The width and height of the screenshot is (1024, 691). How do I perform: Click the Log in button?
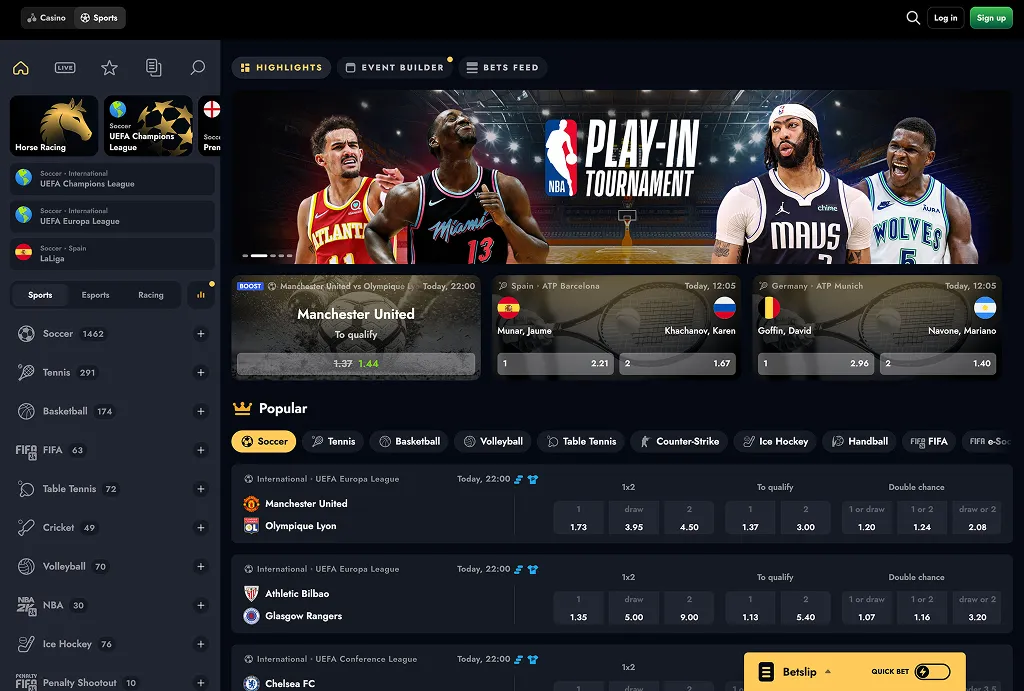tap(945, 18)
